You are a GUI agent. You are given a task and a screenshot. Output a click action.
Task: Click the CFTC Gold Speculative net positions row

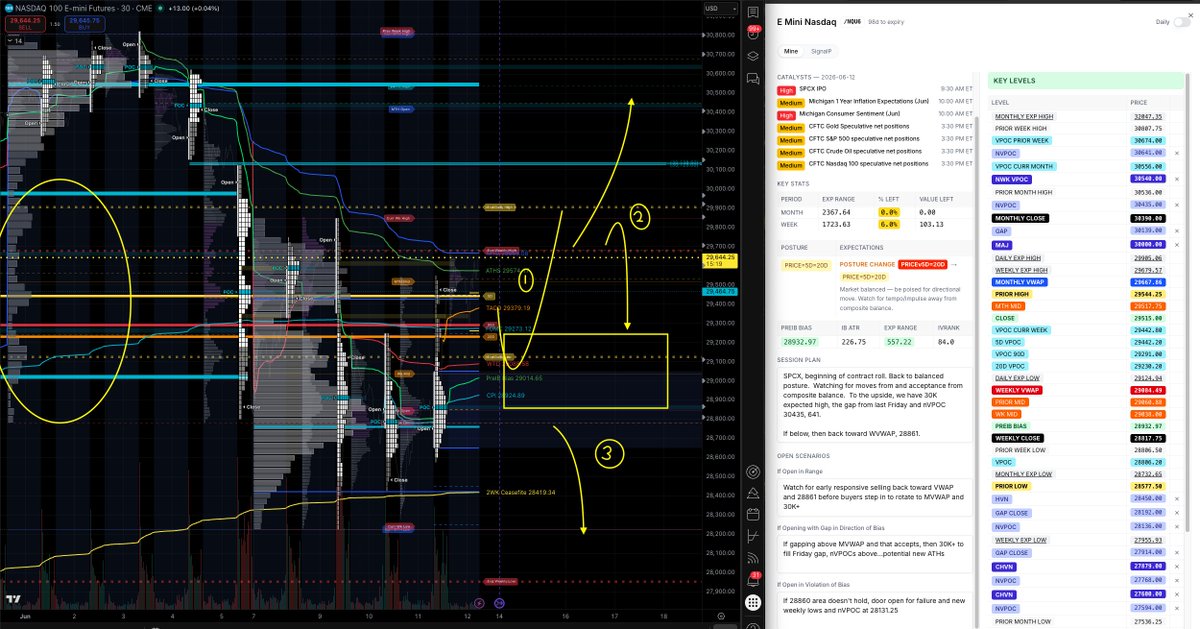tap(875, 127)
